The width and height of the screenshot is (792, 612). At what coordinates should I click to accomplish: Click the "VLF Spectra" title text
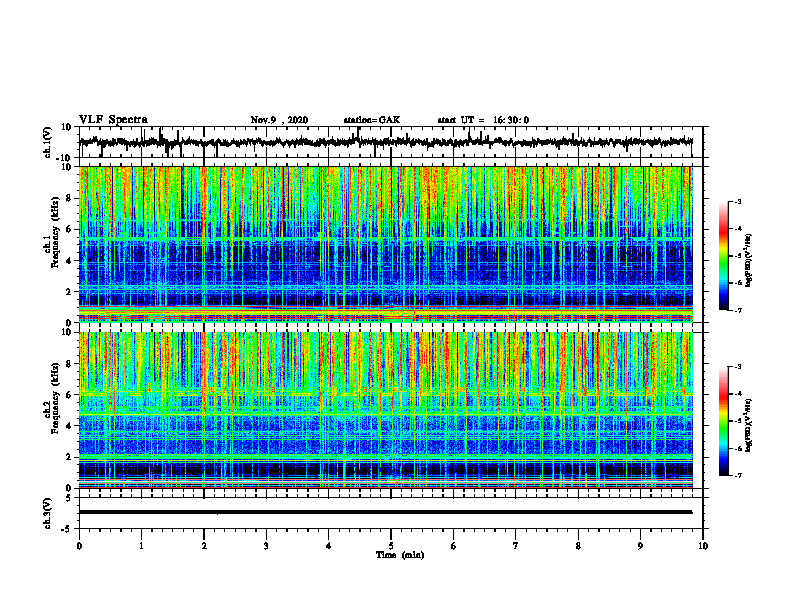click(113, 120)
